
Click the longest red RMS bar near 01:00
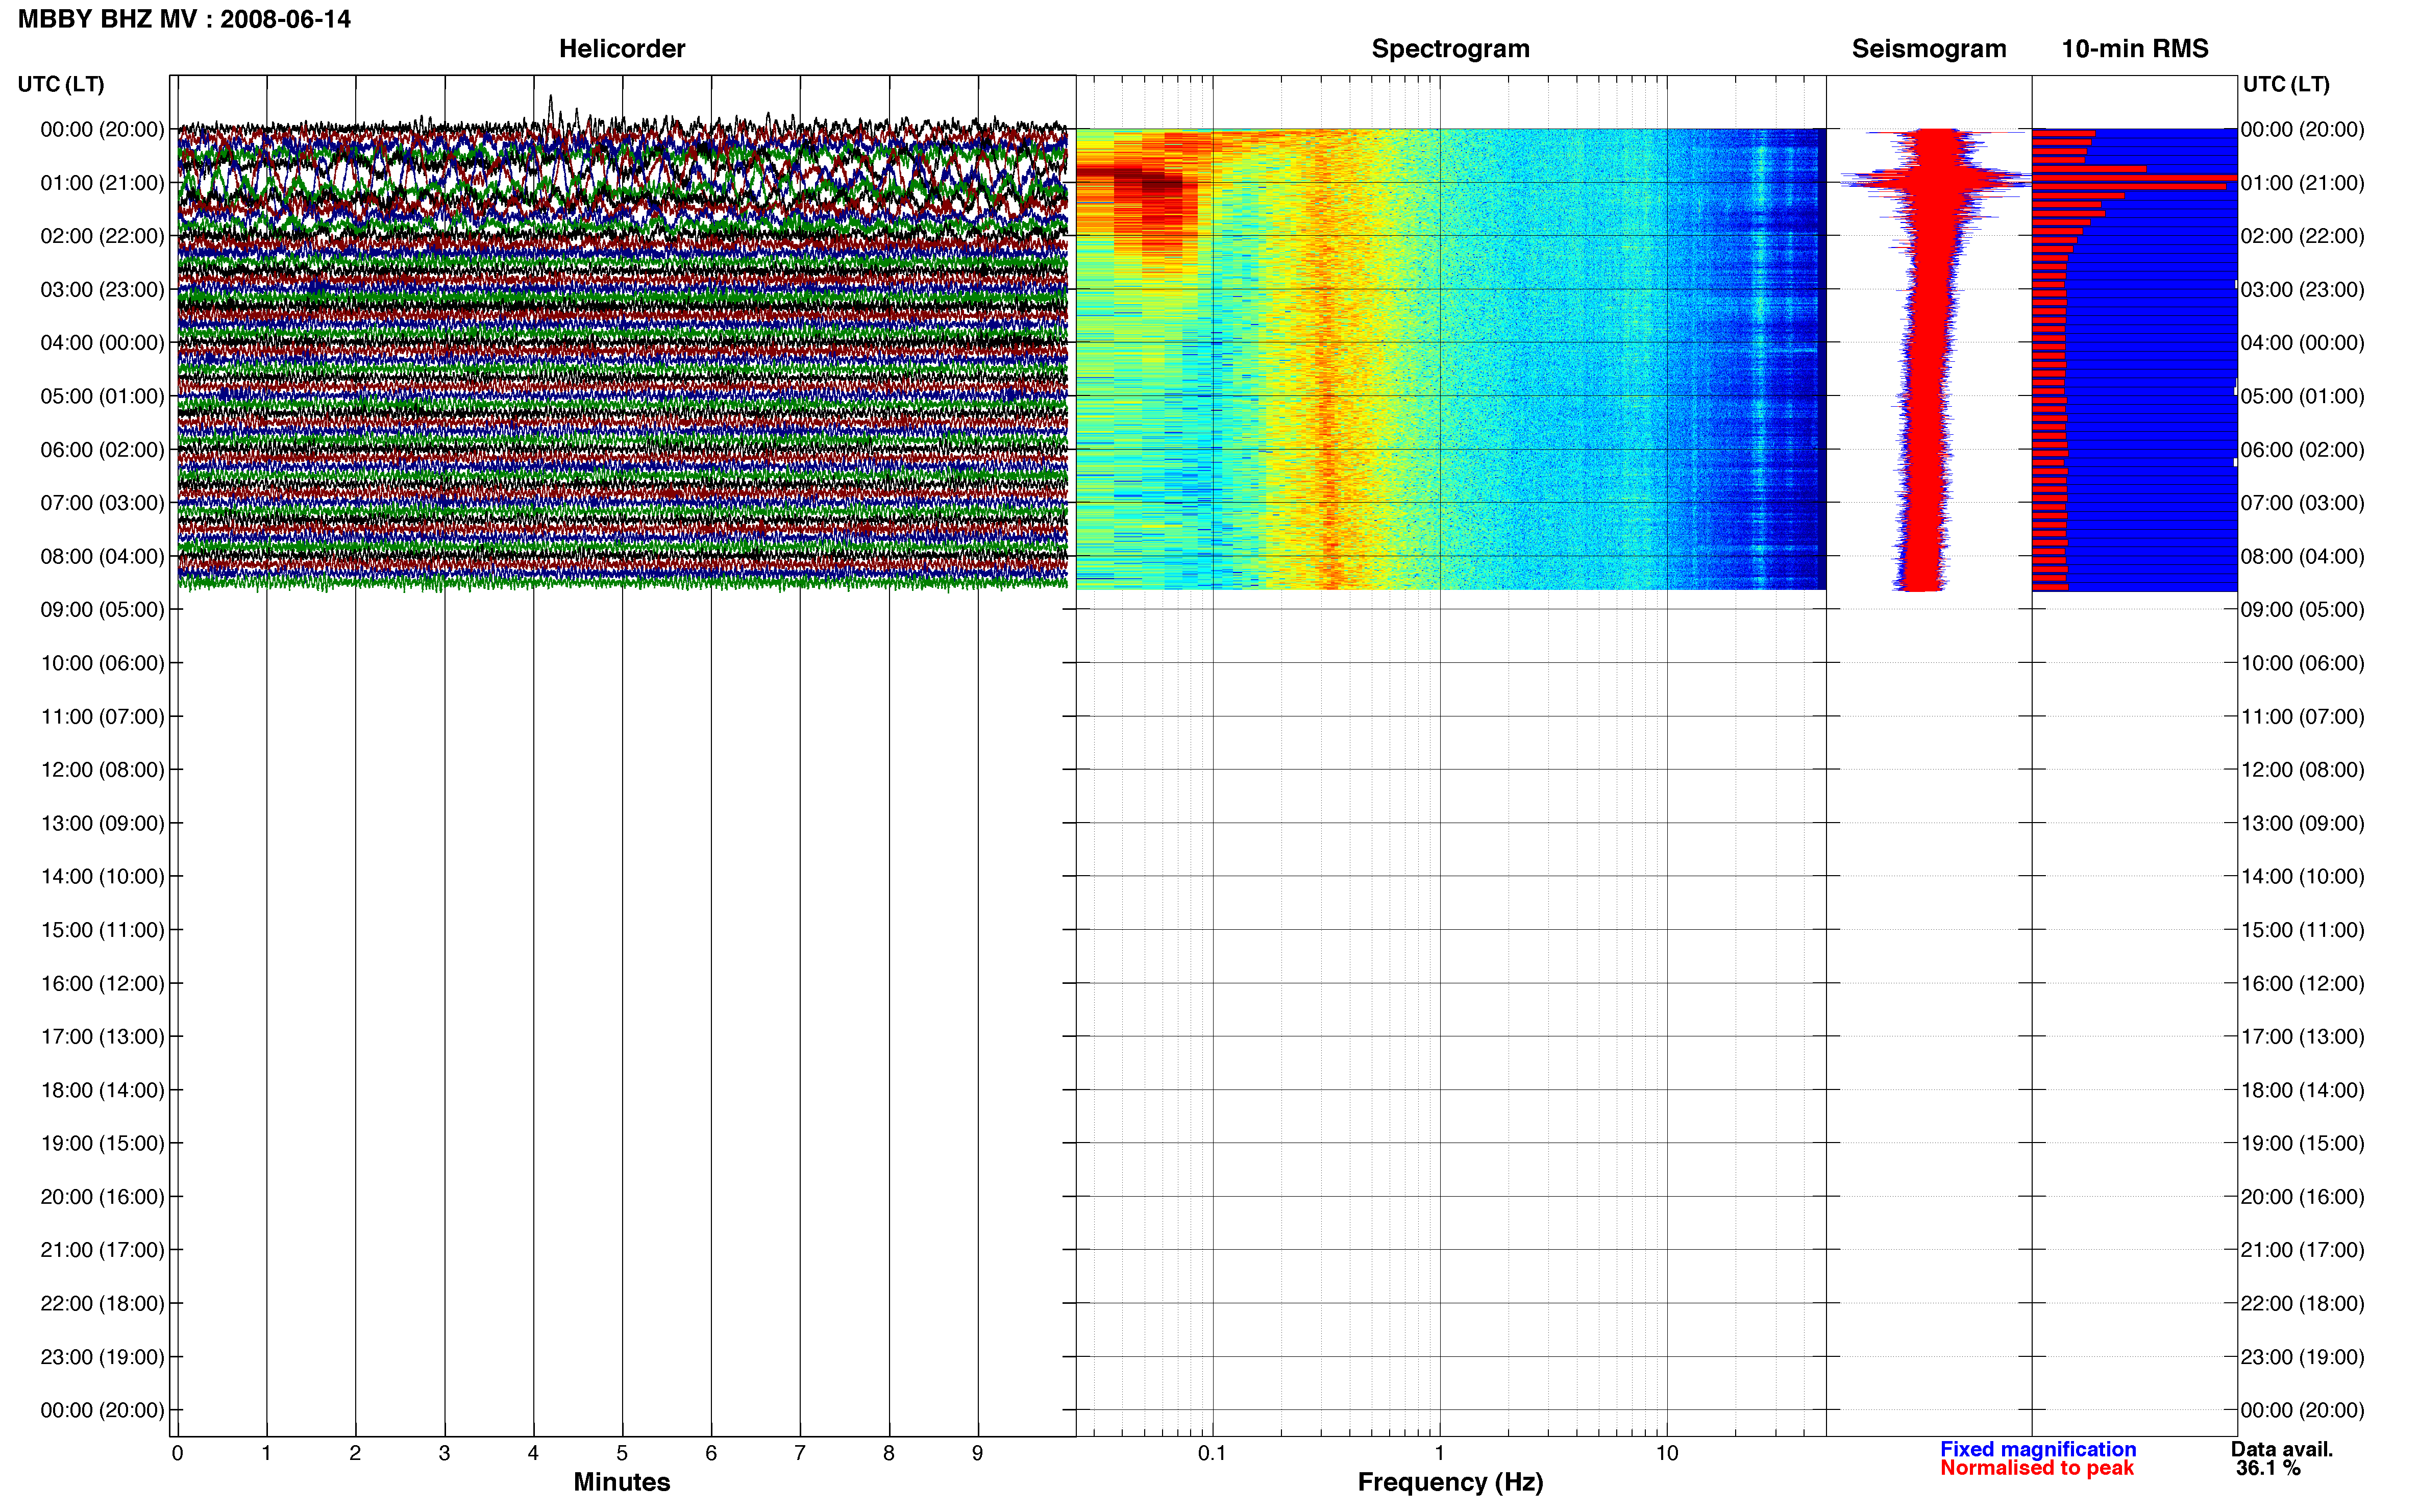tap(2134, 178)
